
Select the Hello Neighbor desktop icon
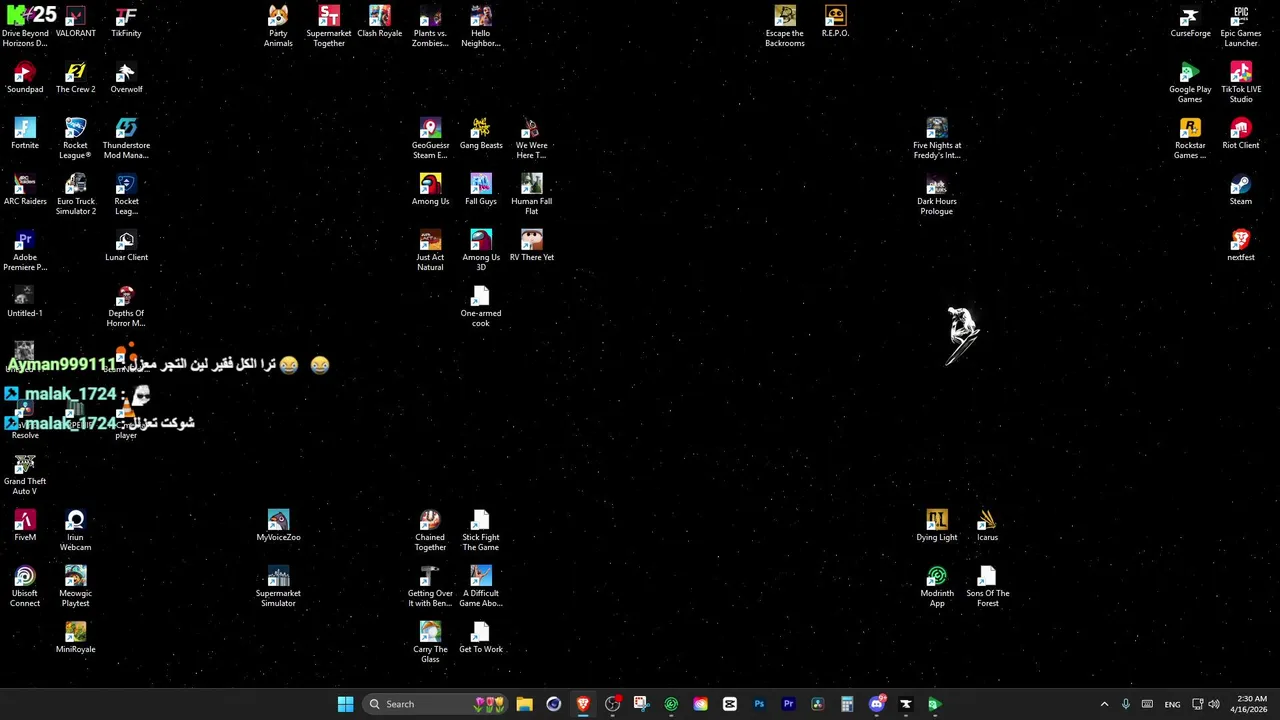point(481,27)
